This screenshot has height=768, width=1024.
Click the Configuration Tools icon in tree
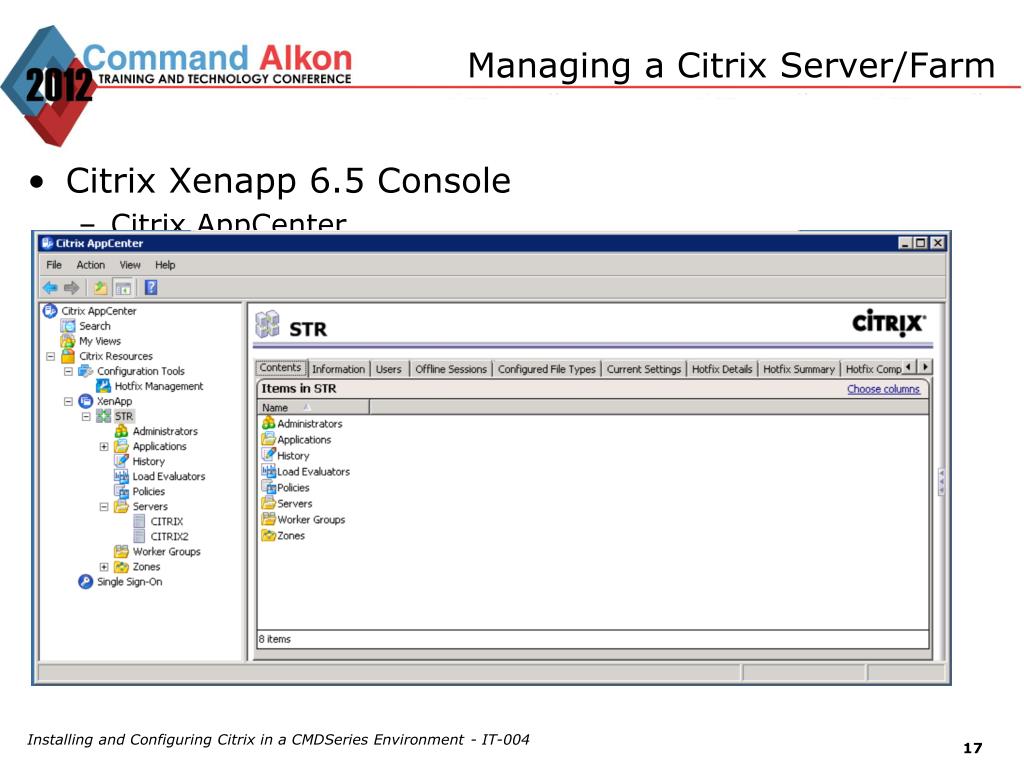[86, 371]
